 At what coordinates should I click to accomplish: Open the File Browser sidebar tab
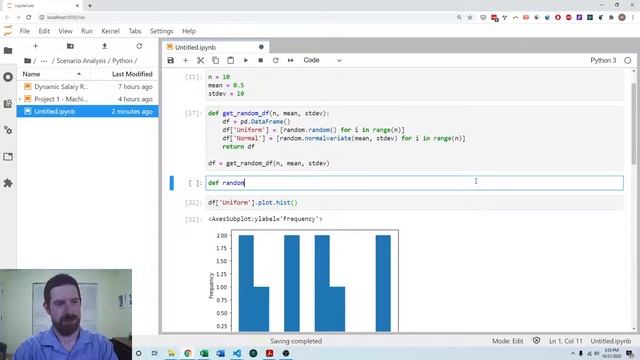pos(8,51)
